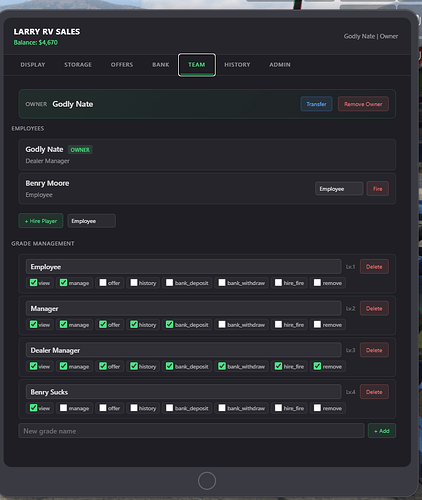Enable remove for Employee grade
422x500 pixels.
(317, 283)
